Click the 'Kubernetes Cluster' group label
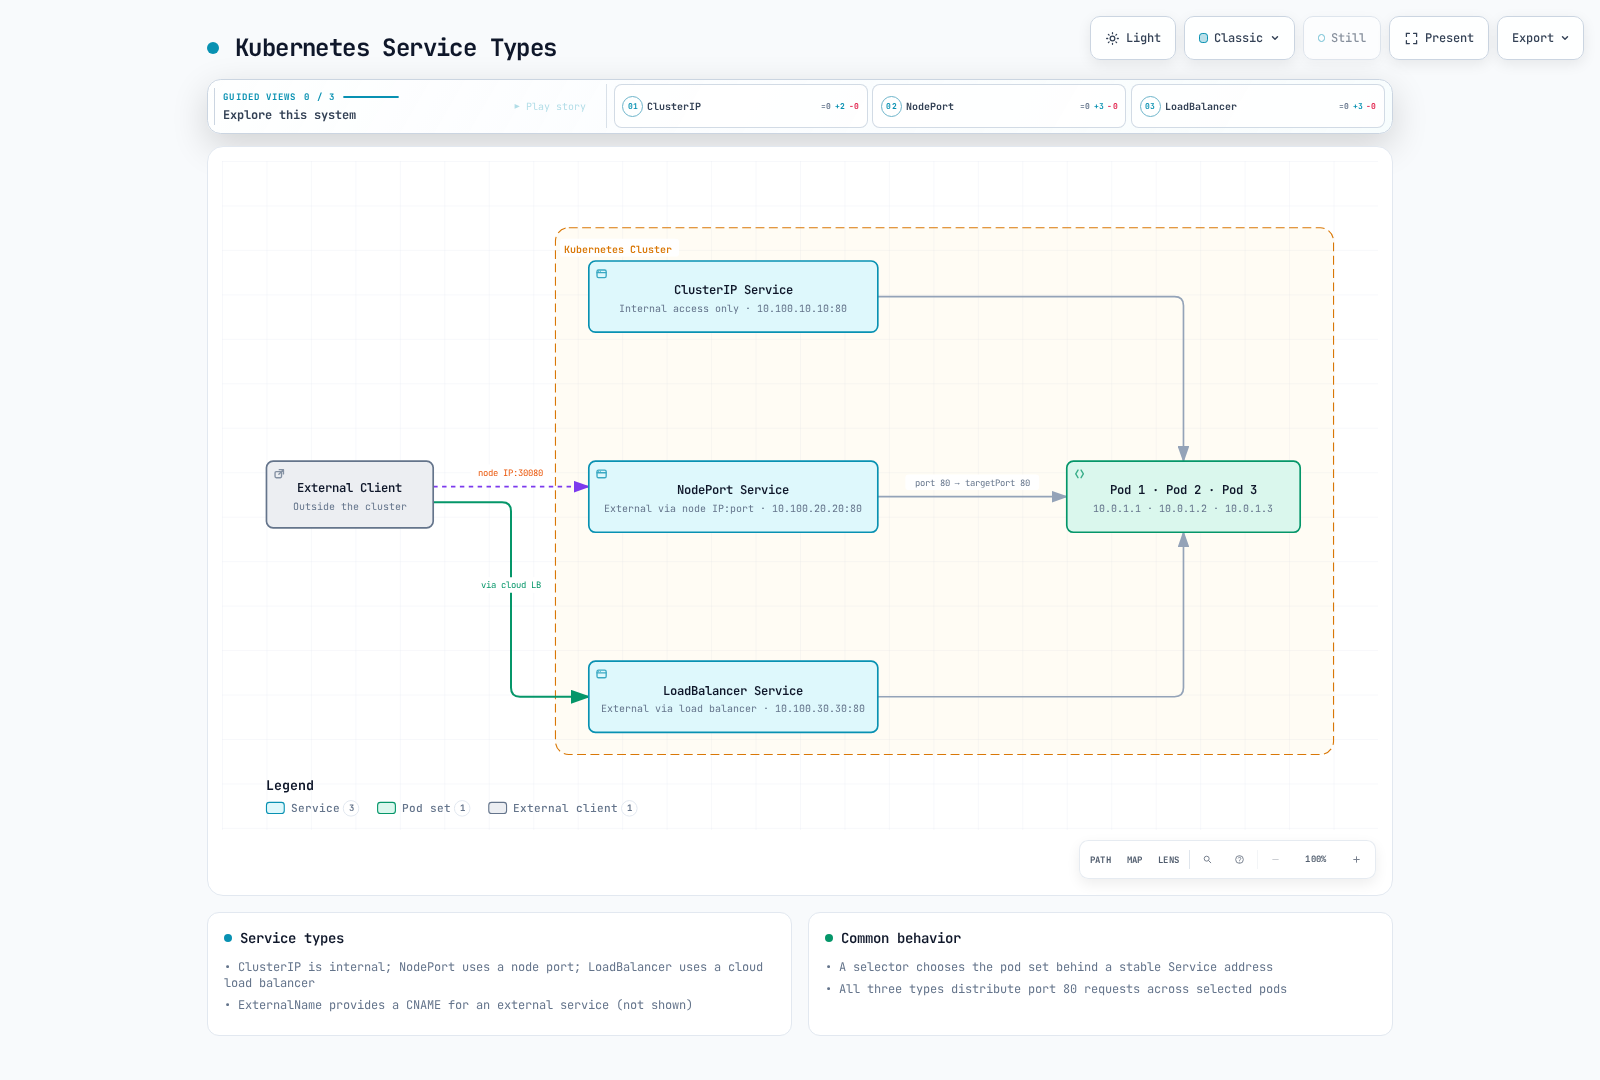The height and width of the screenshot is (1080, 1600). (618, 250)
